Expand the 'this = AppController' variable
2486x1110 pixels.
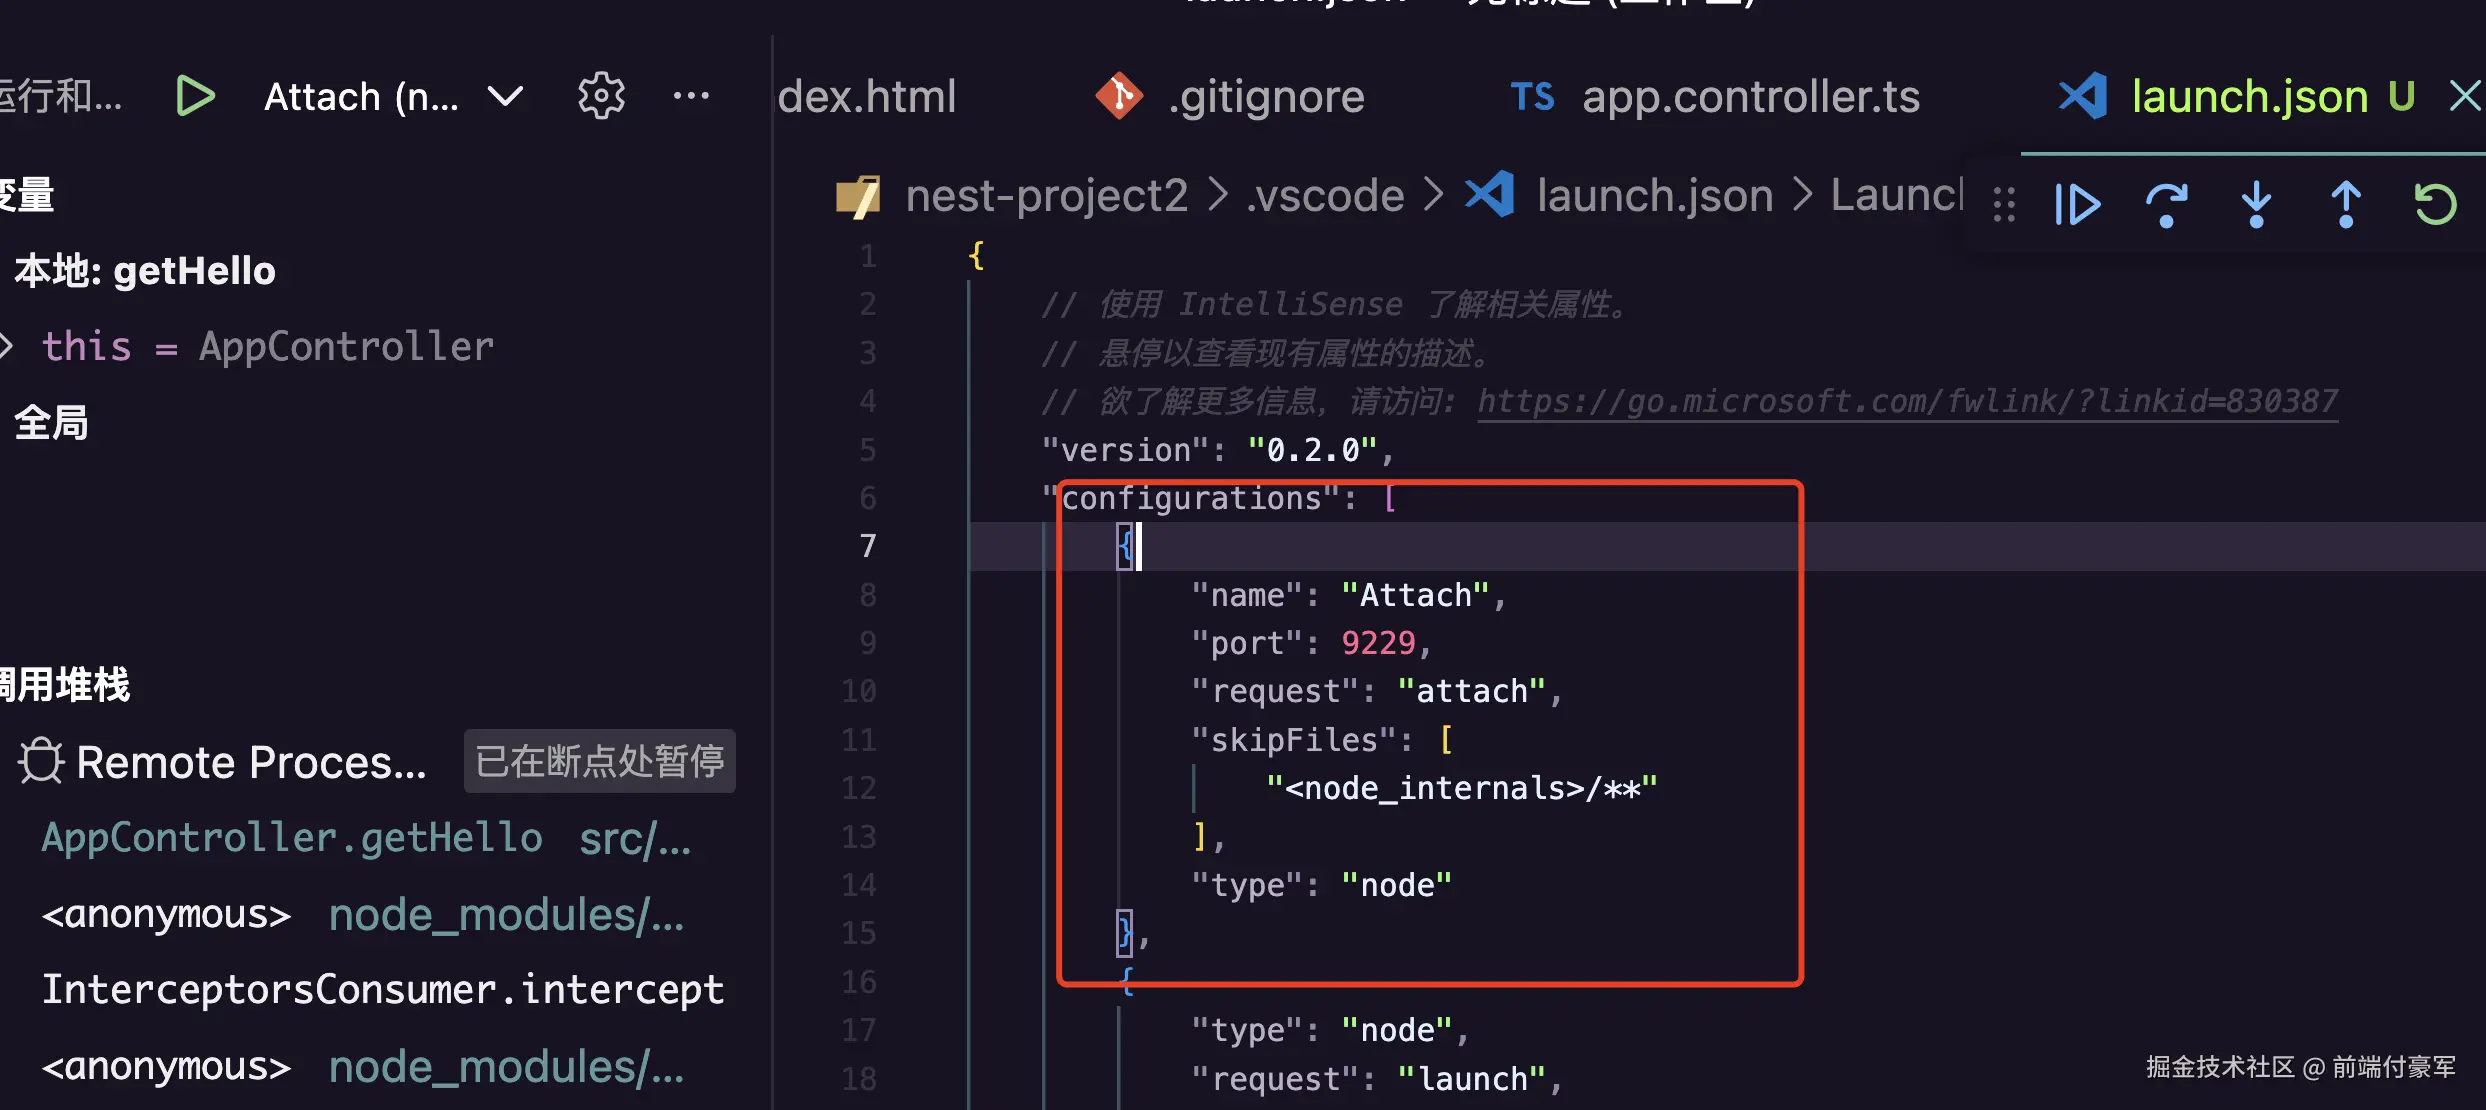(x=8, y=347)
